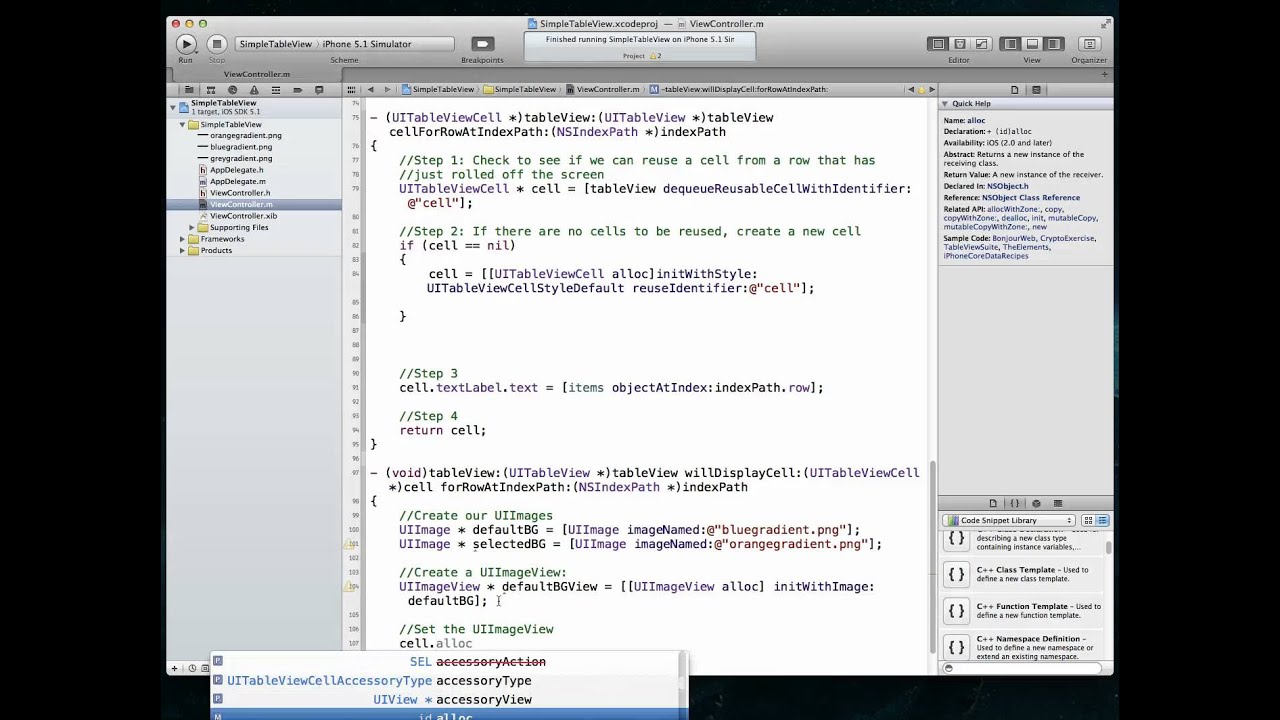This screenshot has width=1280, height=720.
Task: Open ViewController.xib file
Action: [x=243, y=216]
